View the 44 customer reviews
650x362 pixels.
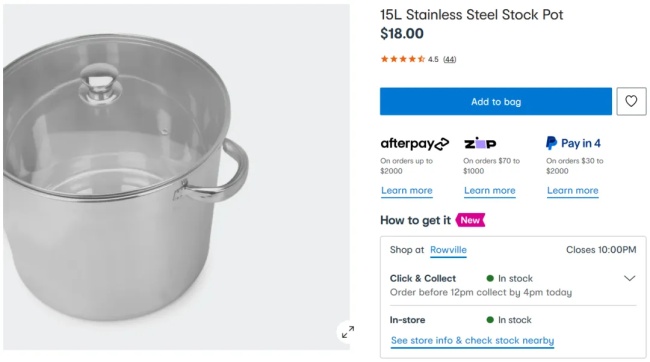point(449,59)
